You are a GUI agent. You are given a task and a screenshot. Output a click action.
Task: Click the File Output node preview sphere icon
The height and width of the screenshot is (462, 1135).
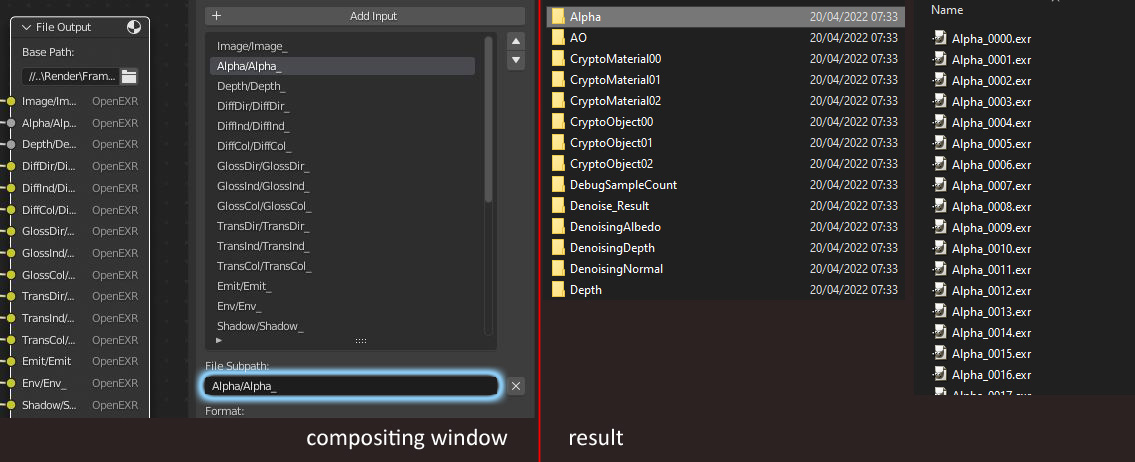click(134, 28)
